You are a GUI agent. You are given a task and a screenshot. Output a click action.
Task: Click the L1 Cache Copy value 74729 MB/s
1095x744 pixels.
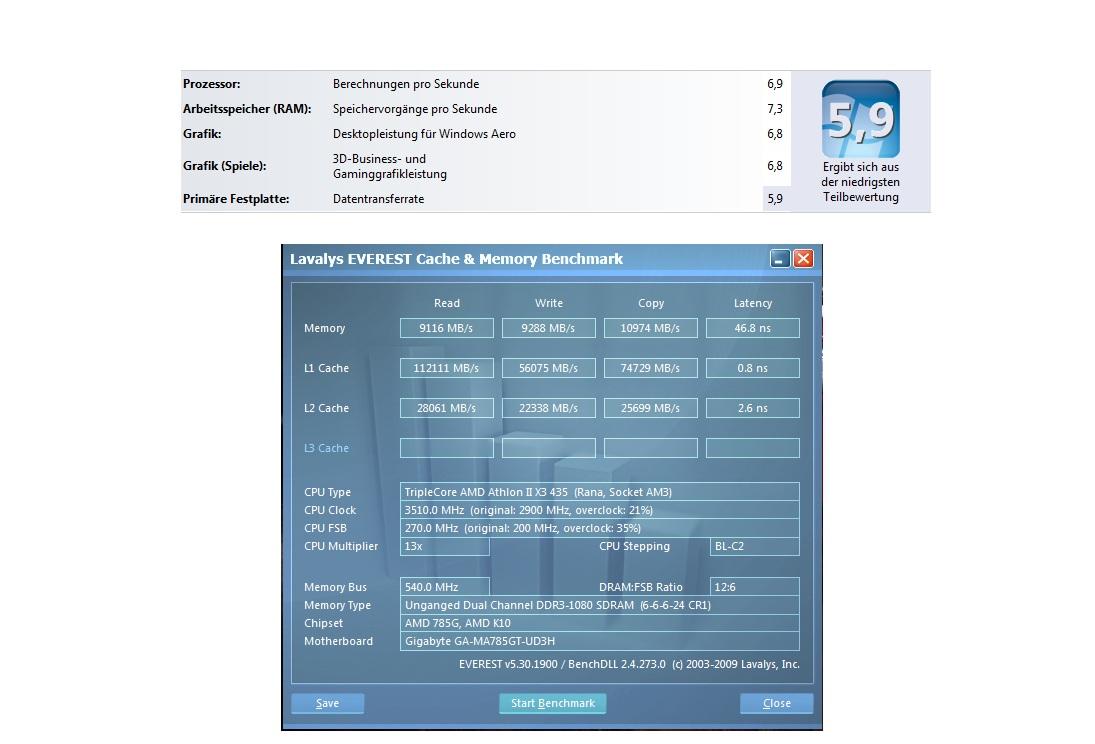[650, 368]
